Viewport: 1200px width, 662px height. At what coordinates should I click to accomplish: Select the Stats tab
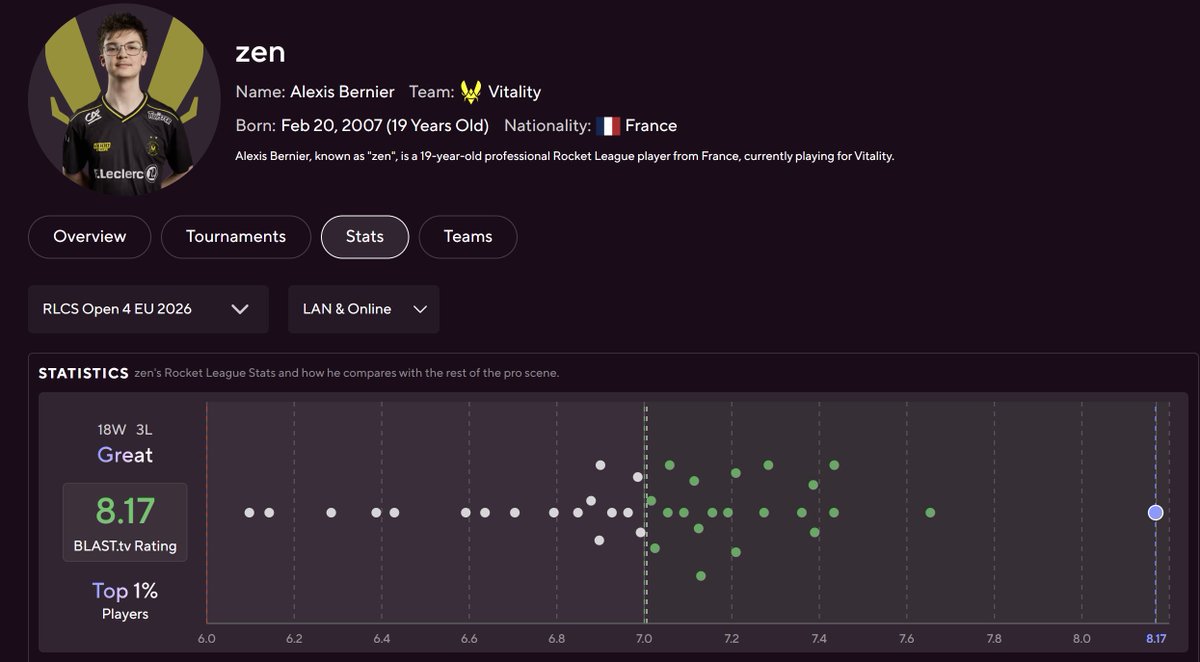pos(365,237)
